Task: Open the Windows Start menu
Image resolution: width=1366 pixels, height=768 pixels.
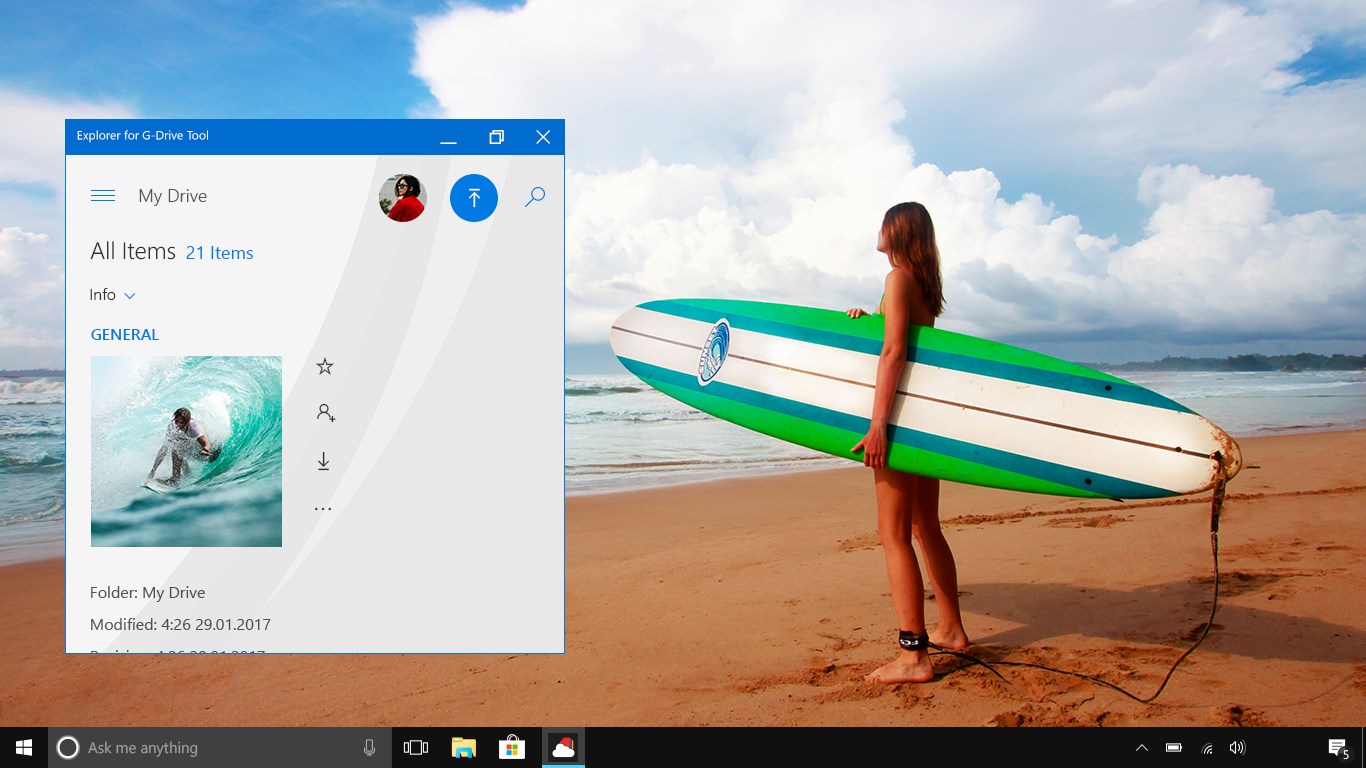Action: pyautogui.click(x=24, y=747)
